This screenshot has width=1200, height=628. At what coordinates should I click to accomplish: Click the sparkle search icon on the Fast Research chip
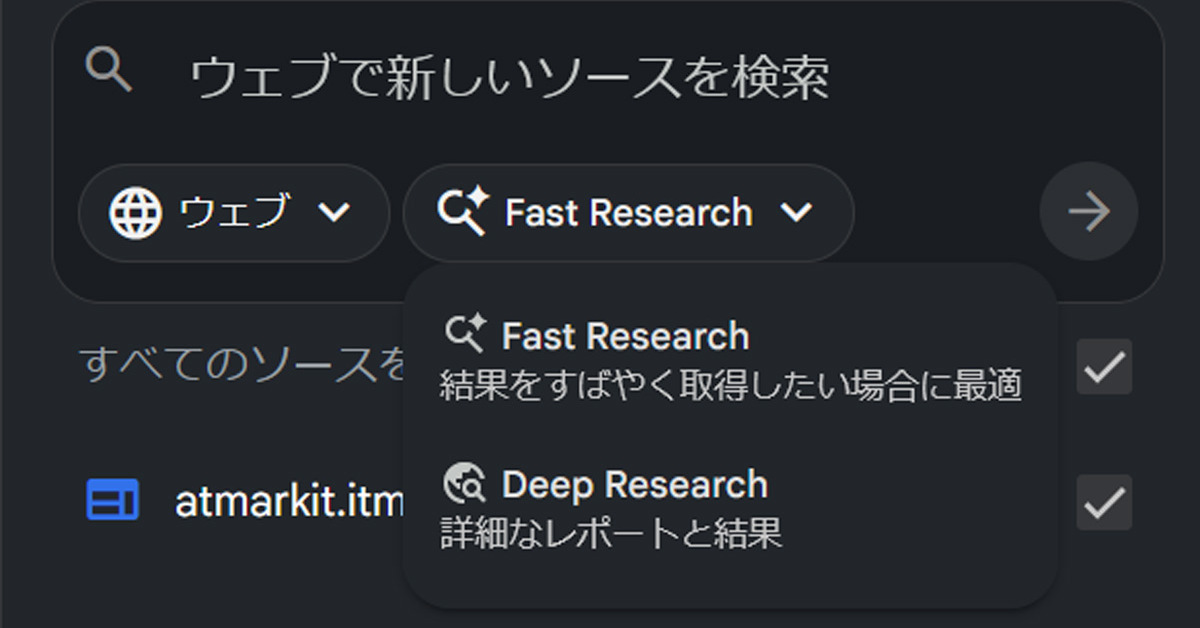[x=462, y=213]
